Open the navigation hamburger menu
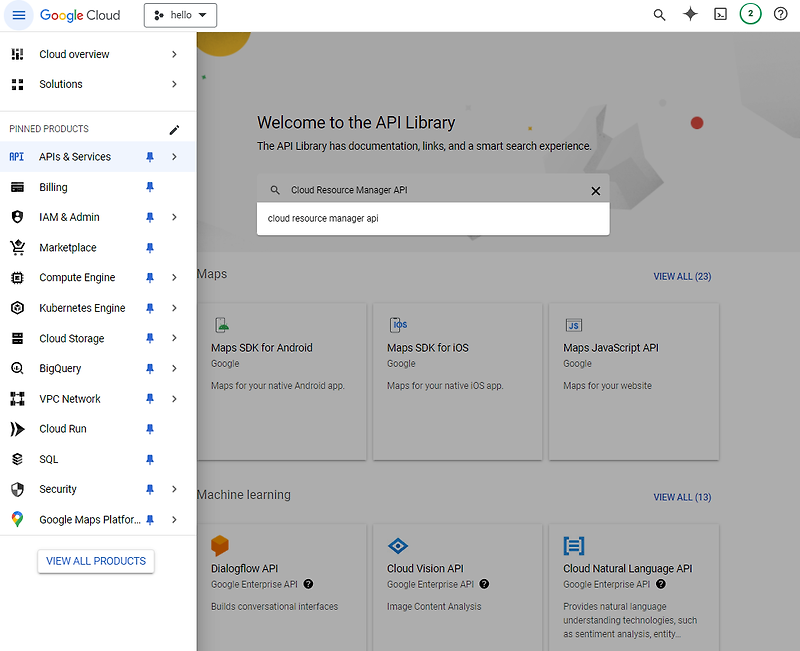 pos(17,15)
